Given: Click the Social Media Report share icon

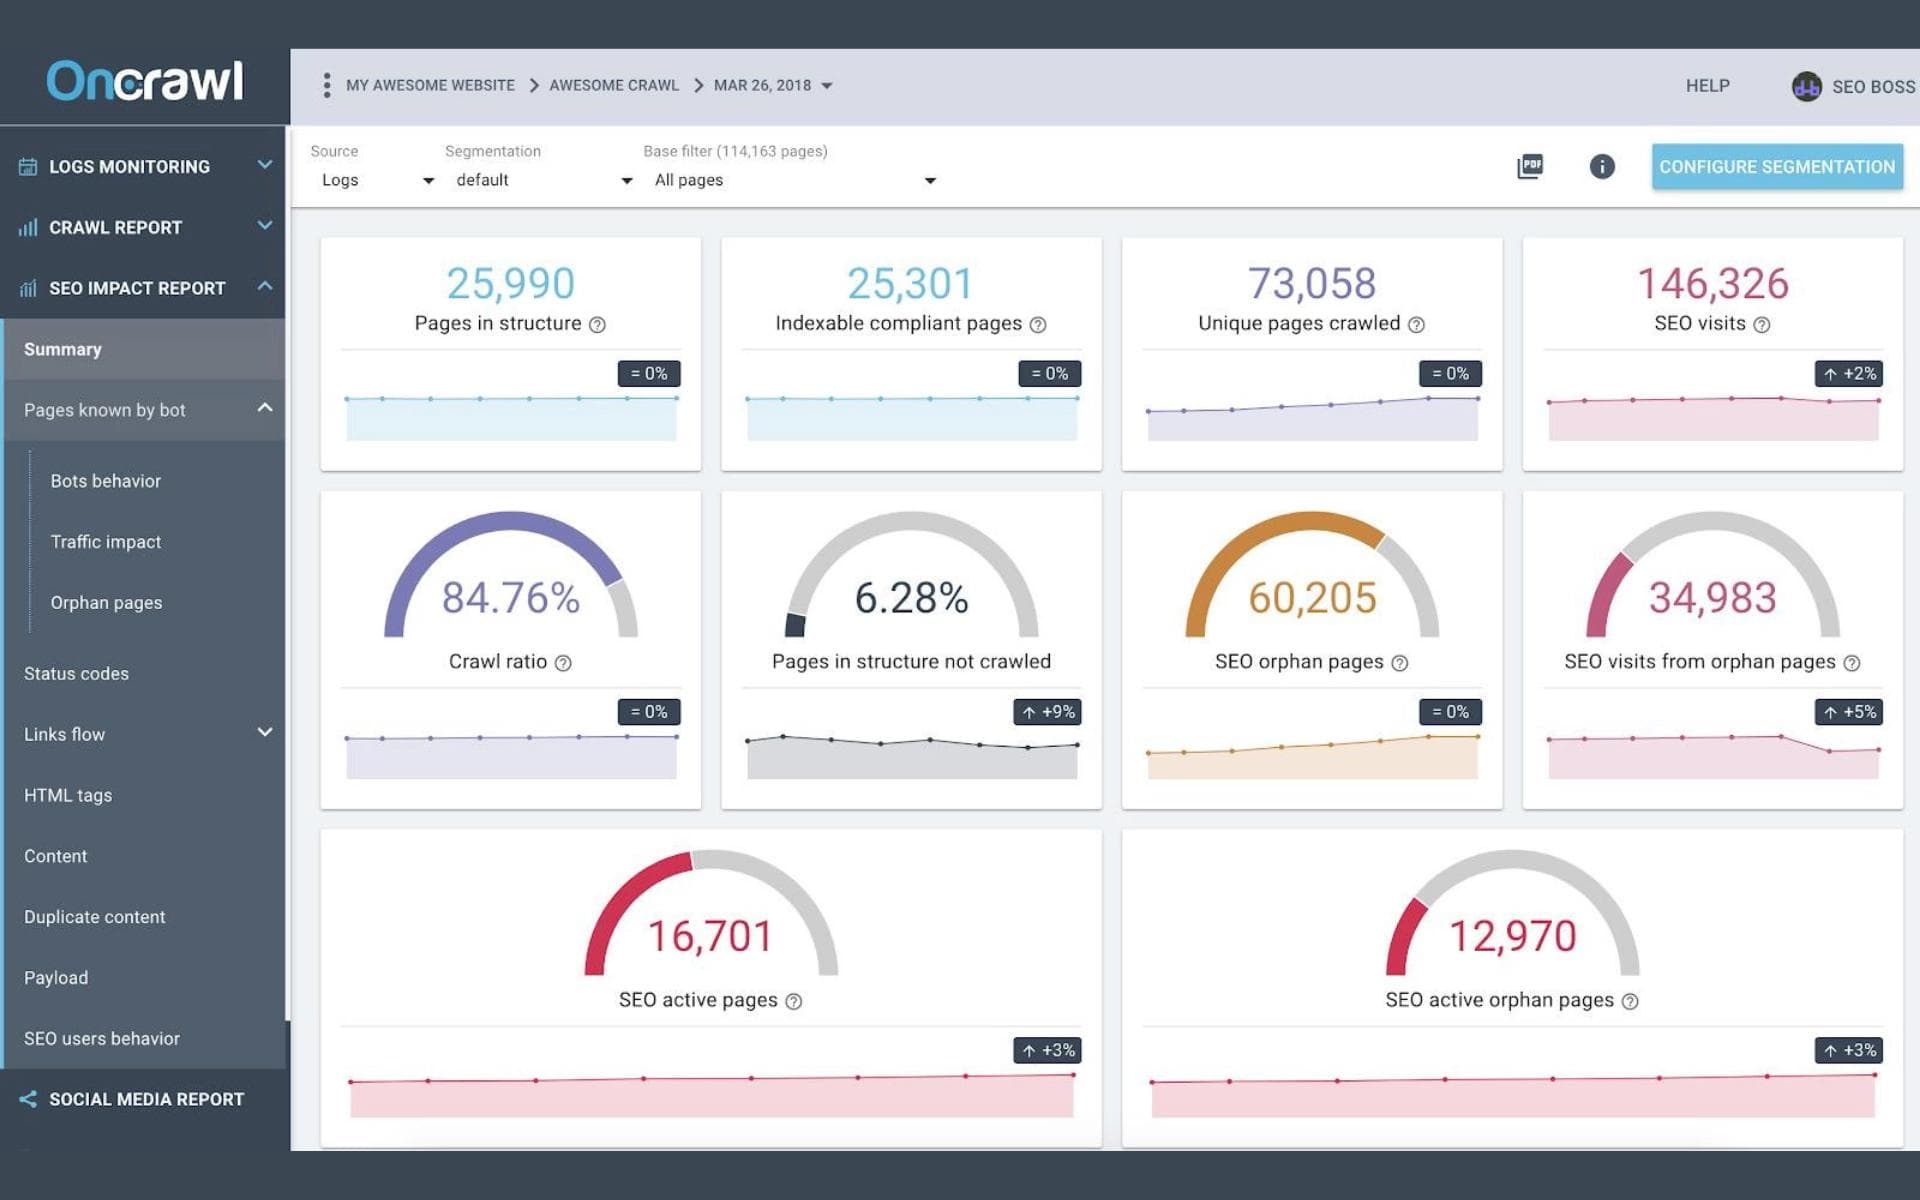Looking at the screenshot, I should coord(27,1098).
